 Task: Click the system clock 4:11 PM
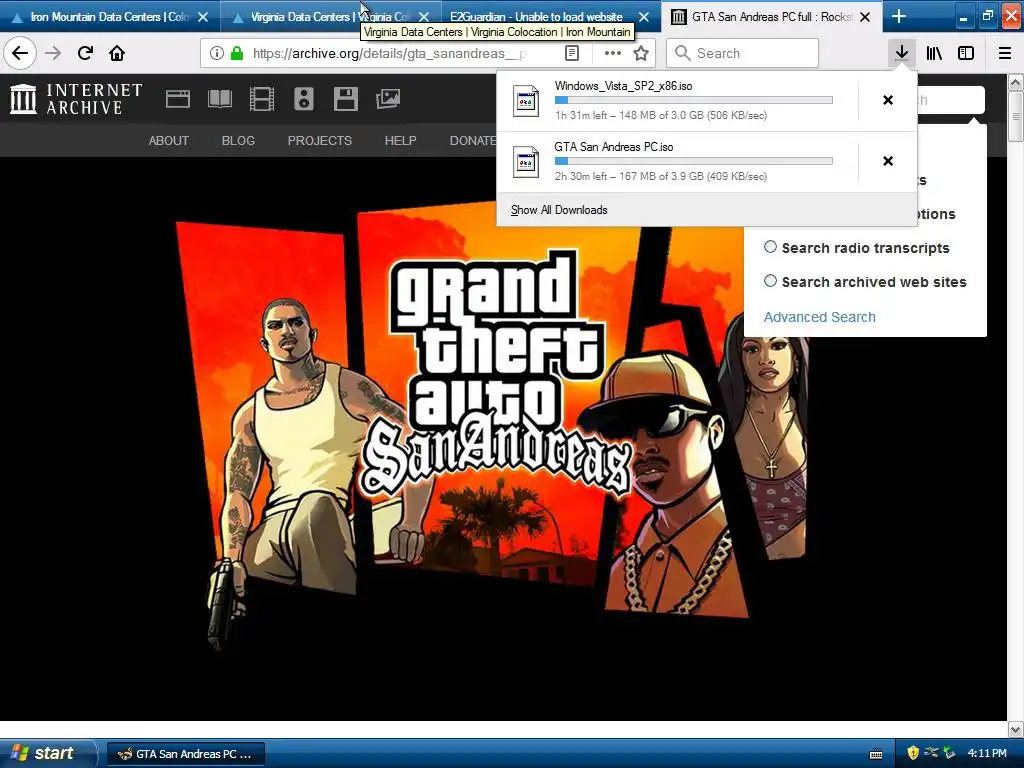(987, 753)
